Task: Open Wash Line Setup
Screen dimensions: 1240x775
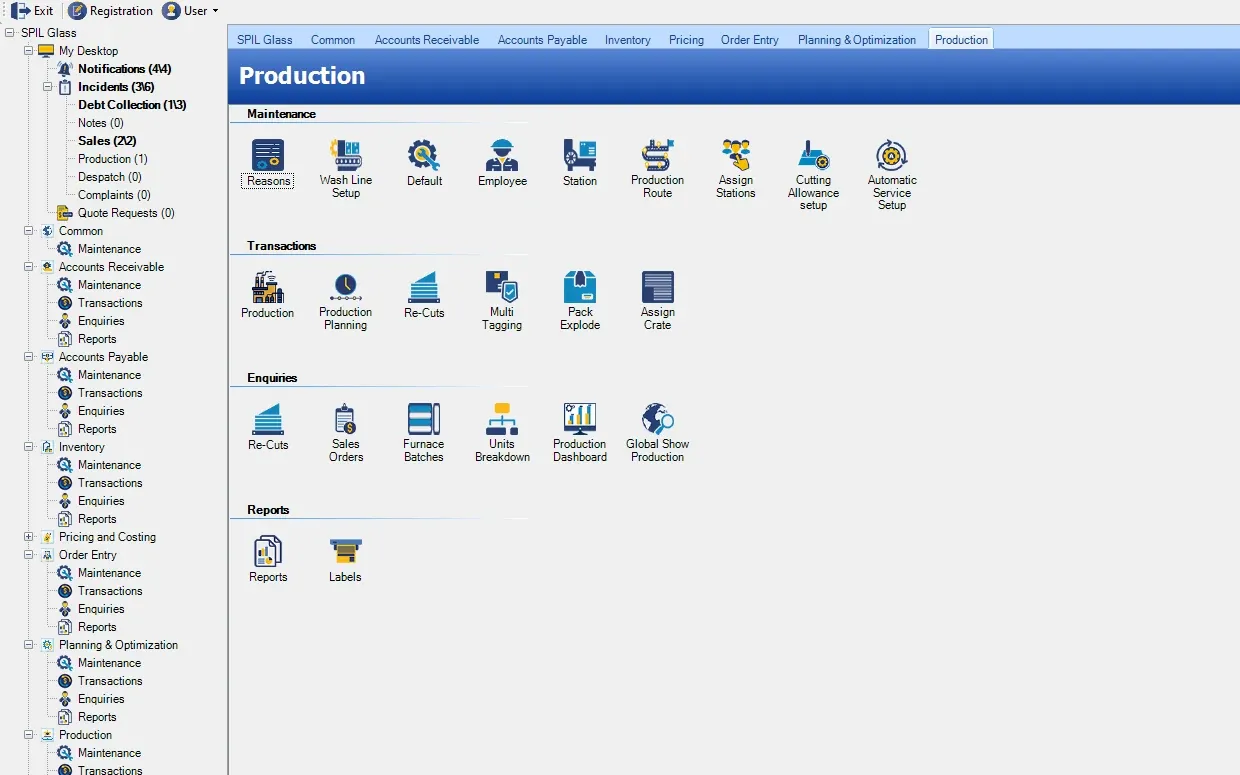Action: click(346, 169)
